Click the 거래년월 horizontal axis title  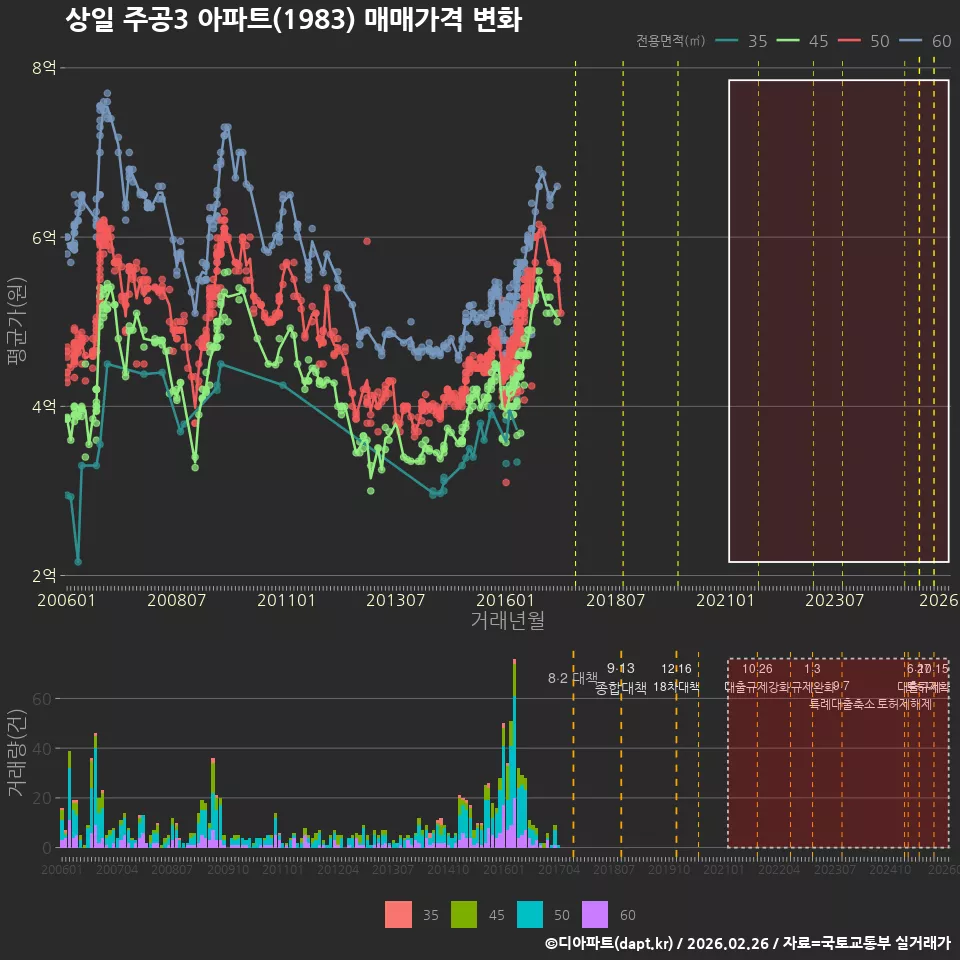click(508, 620)
